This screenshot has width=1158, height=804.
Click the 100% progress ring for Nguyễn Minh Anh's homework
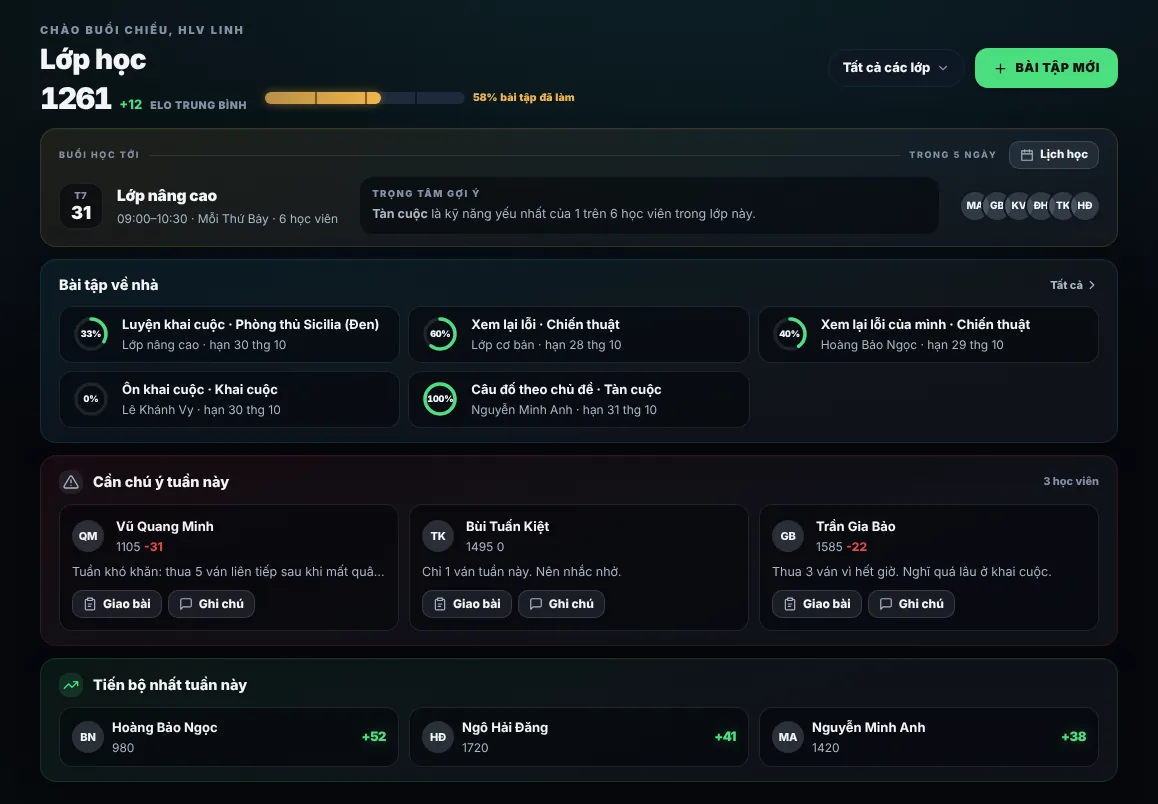(440, 399)
